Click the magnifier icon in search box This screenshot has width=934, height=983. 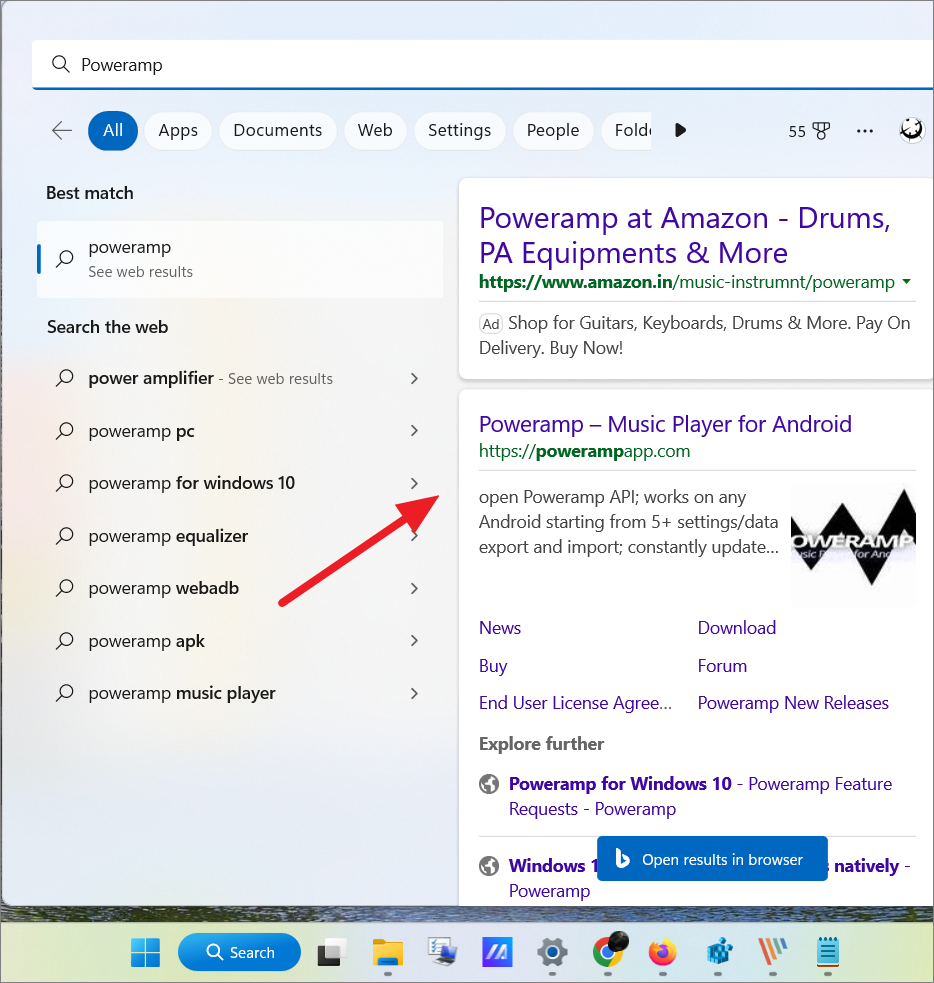tap(60, 64)
